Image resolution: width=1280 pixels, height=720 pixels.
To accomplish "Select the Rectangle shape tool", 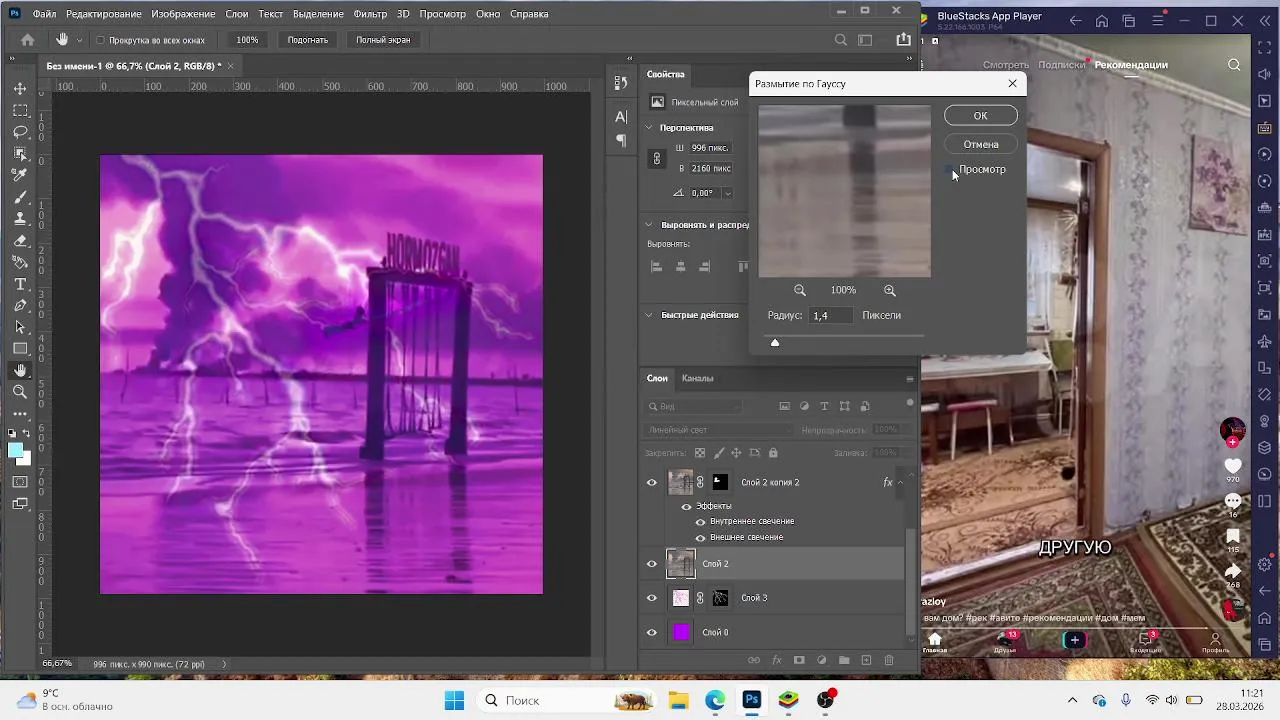I will point(20,348).
